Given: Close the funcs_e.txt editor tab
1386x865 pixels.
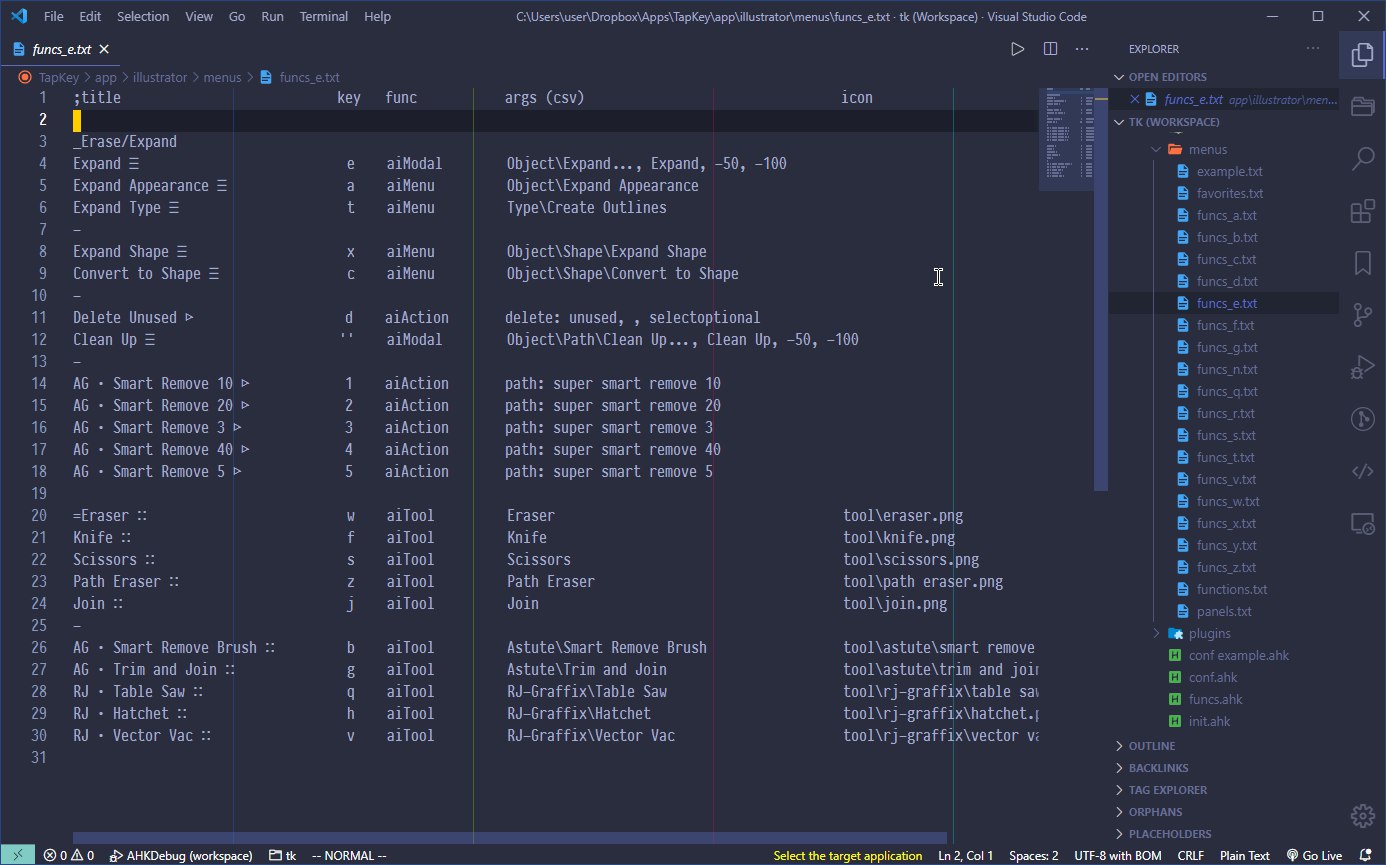Looking at the screenshot, I should pos(105,49).
